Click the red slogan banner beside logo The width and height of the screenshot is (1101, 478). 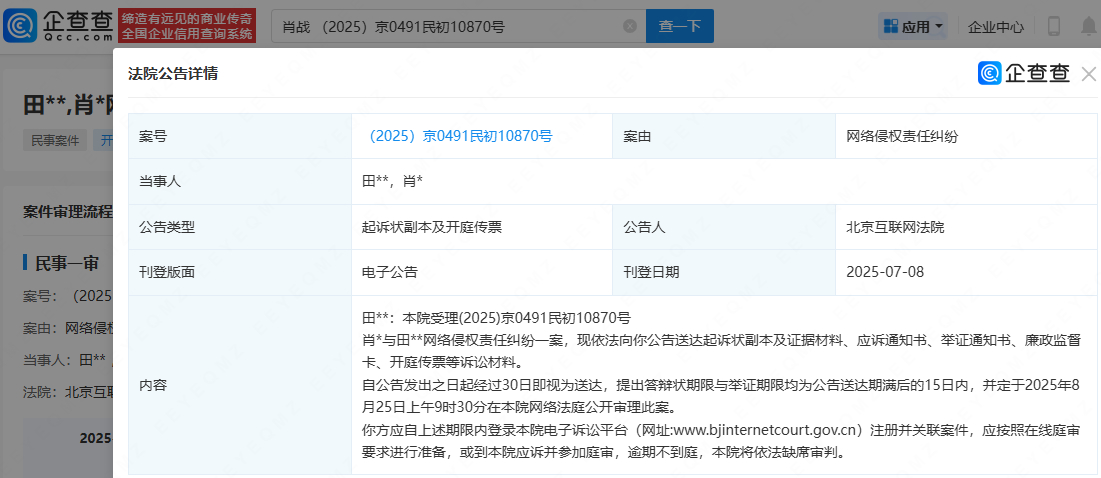(187, 27)
